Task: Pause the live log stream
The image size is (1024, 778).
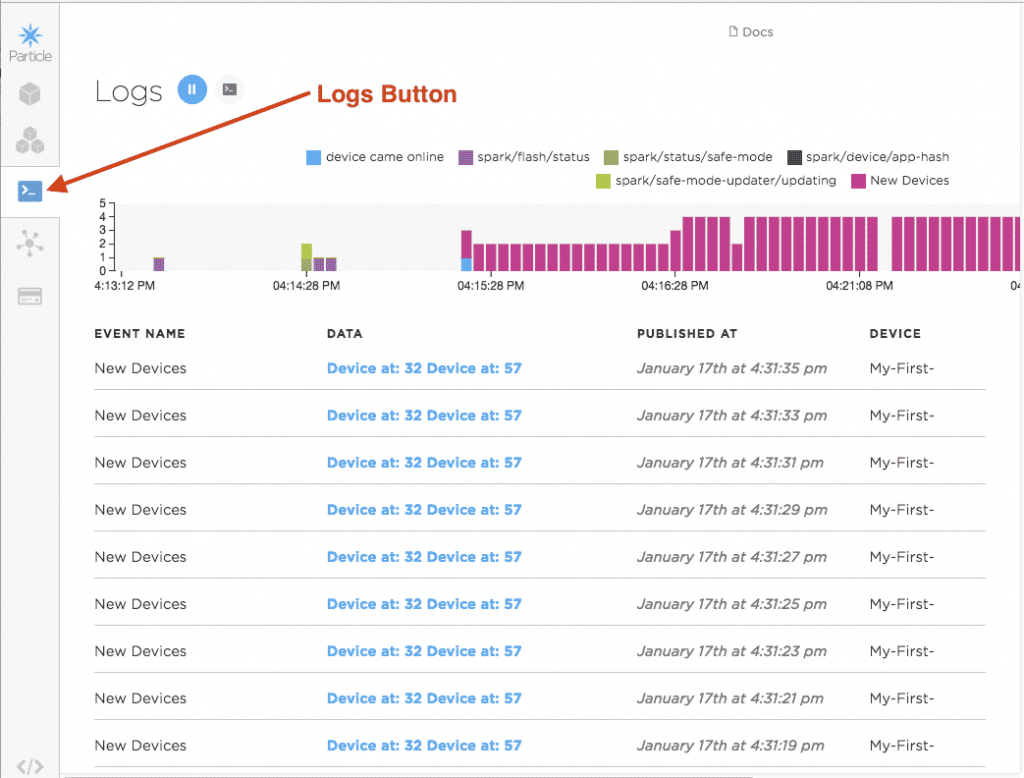Action: click(192, 89)
